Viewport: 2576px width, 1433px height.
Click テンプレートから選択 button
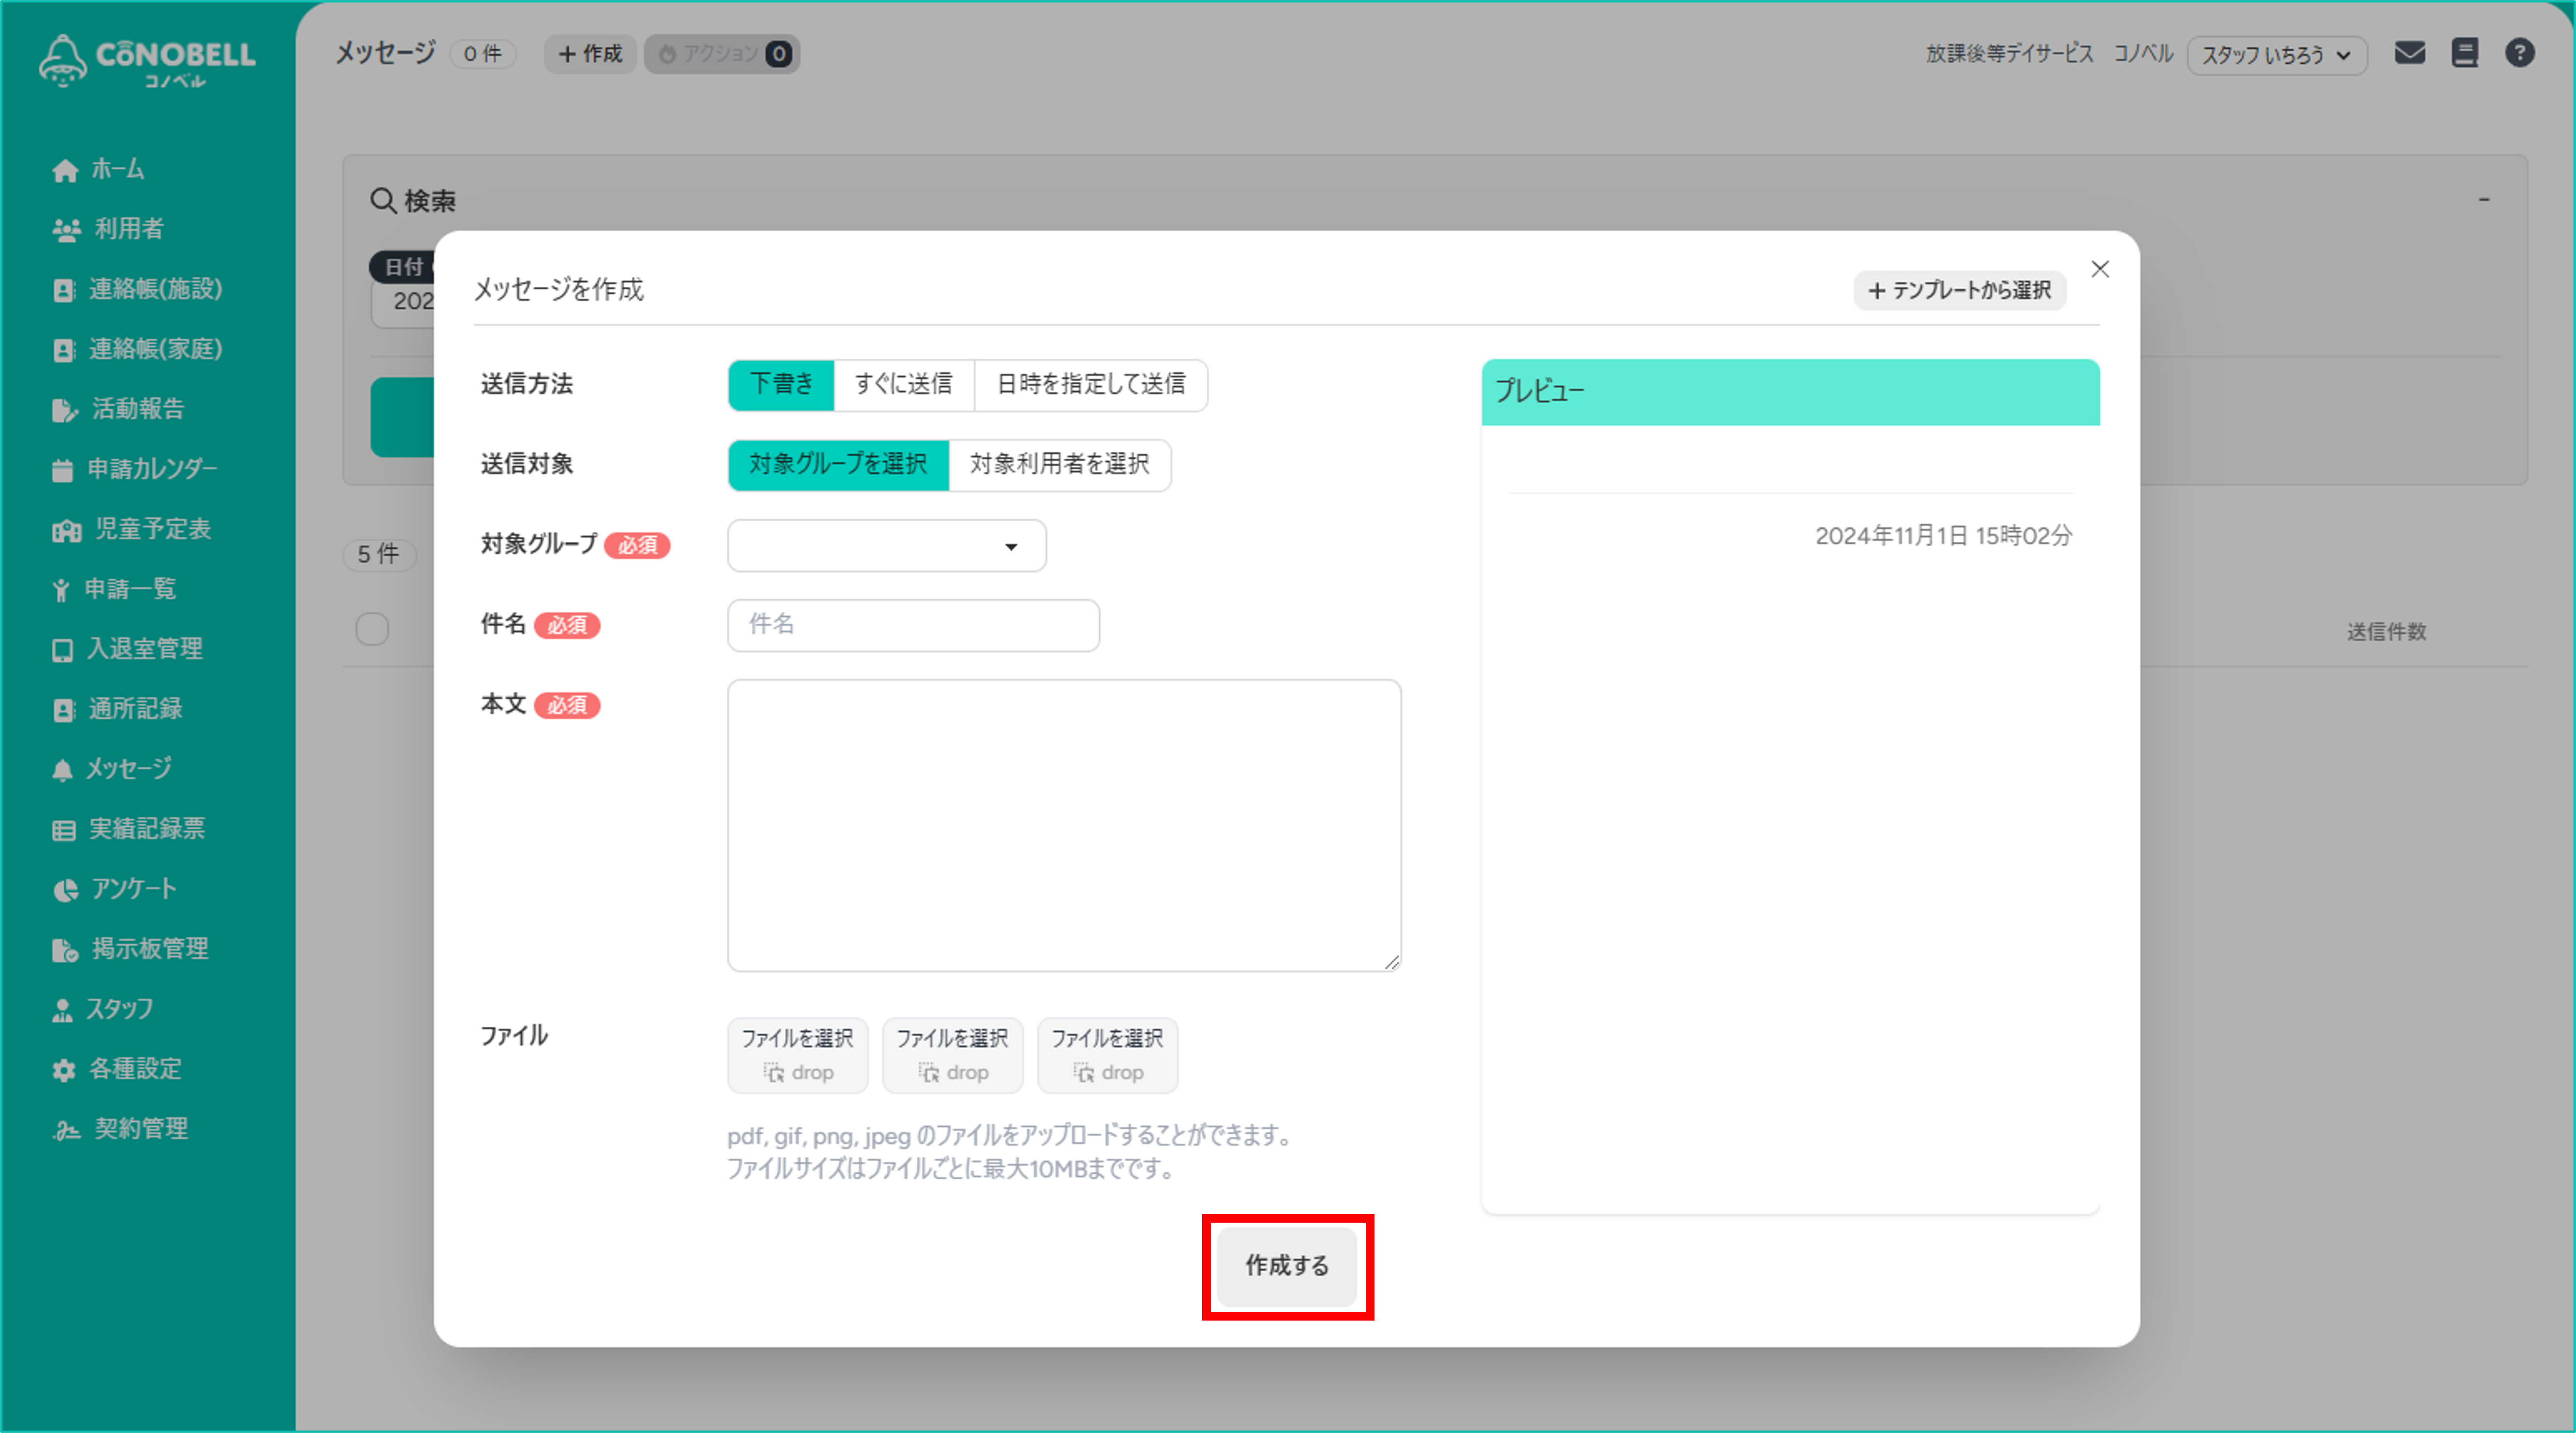tap(1960, 290)
